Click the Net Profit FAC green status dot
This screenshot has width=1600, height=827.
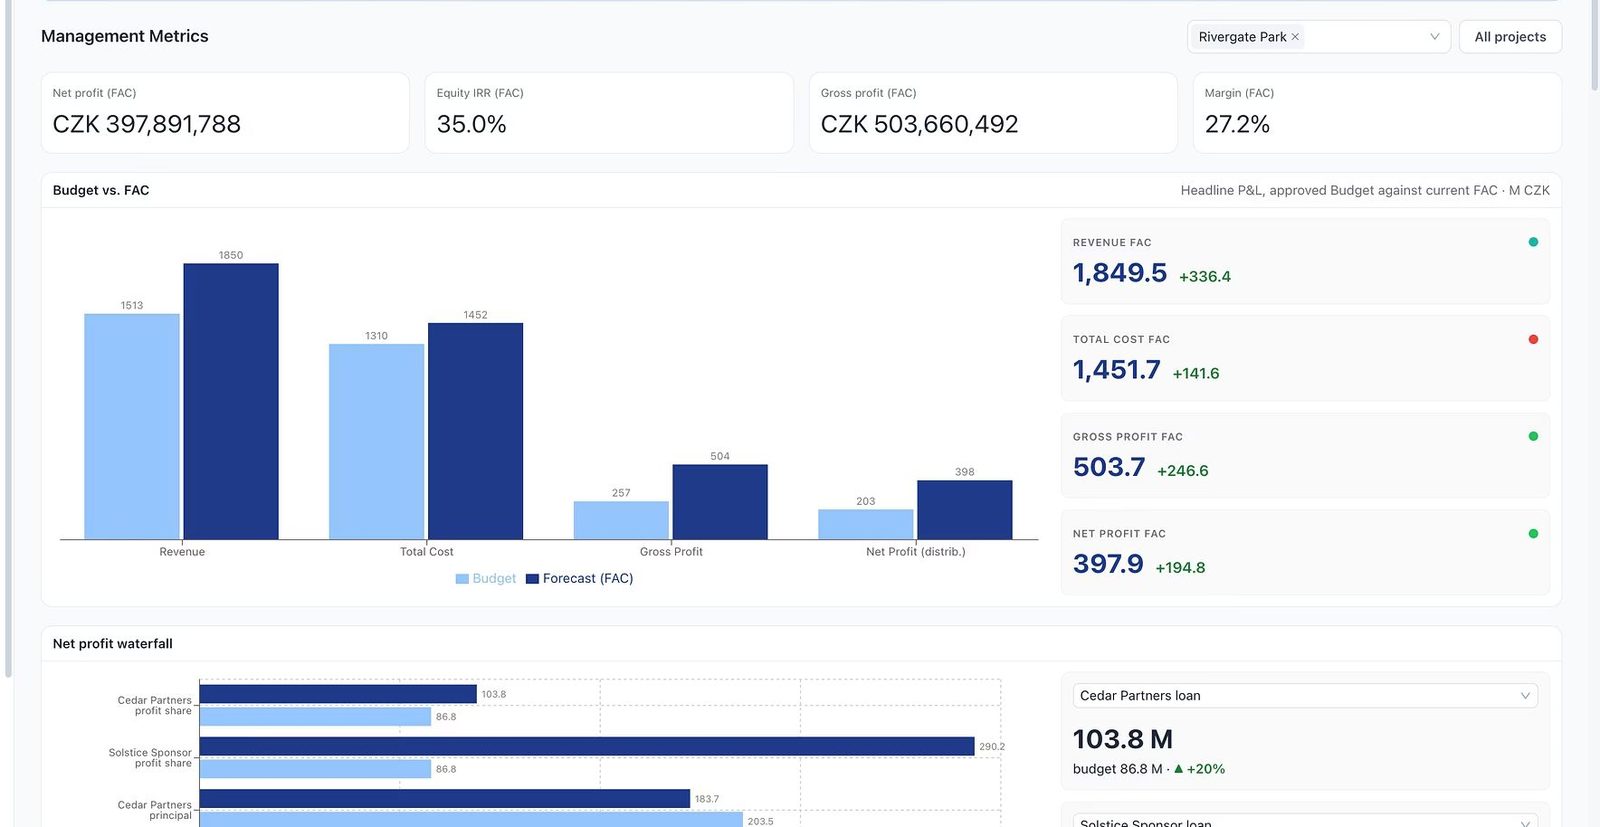click(1533, 533)
